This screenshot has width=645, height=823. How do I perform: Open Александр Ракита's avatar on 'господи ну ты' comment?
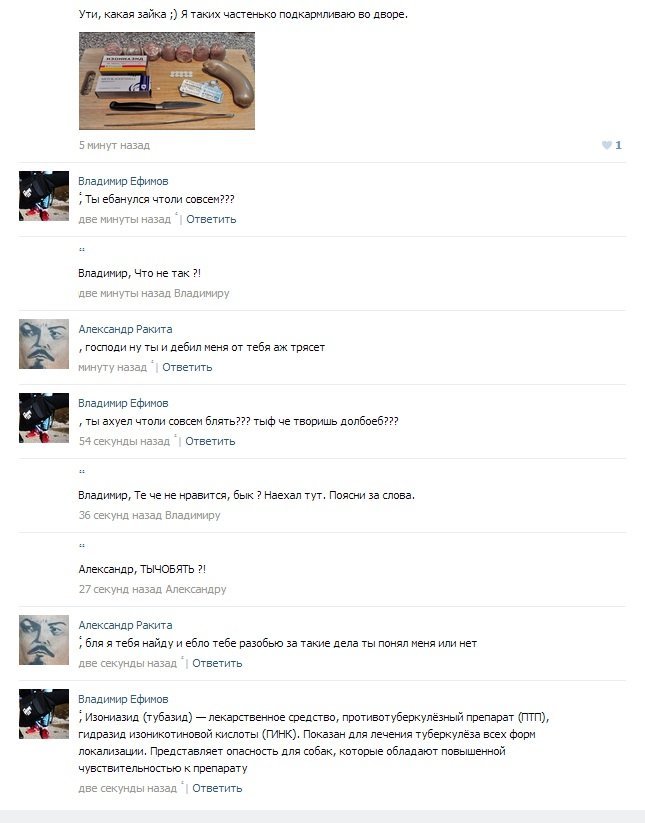point(44,344)
